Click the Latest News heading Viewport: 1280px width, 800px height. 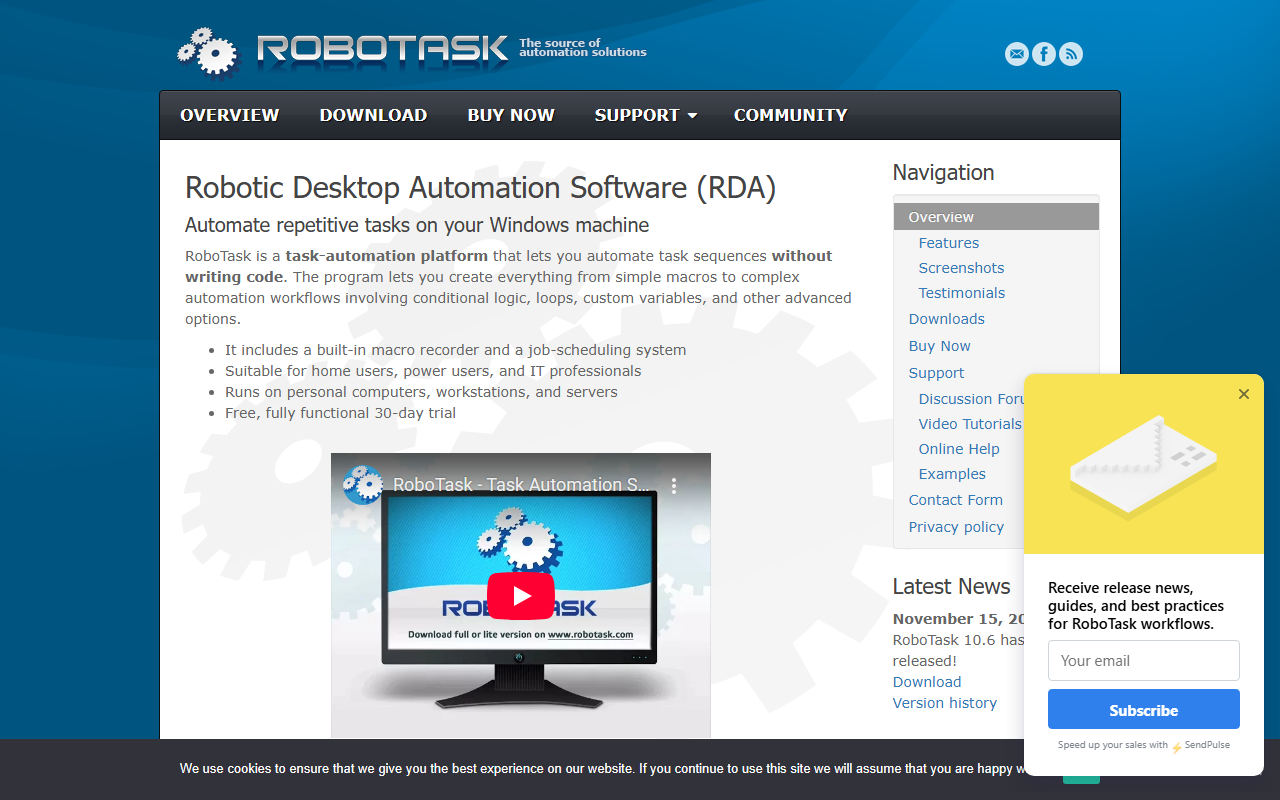pos(952,586)
